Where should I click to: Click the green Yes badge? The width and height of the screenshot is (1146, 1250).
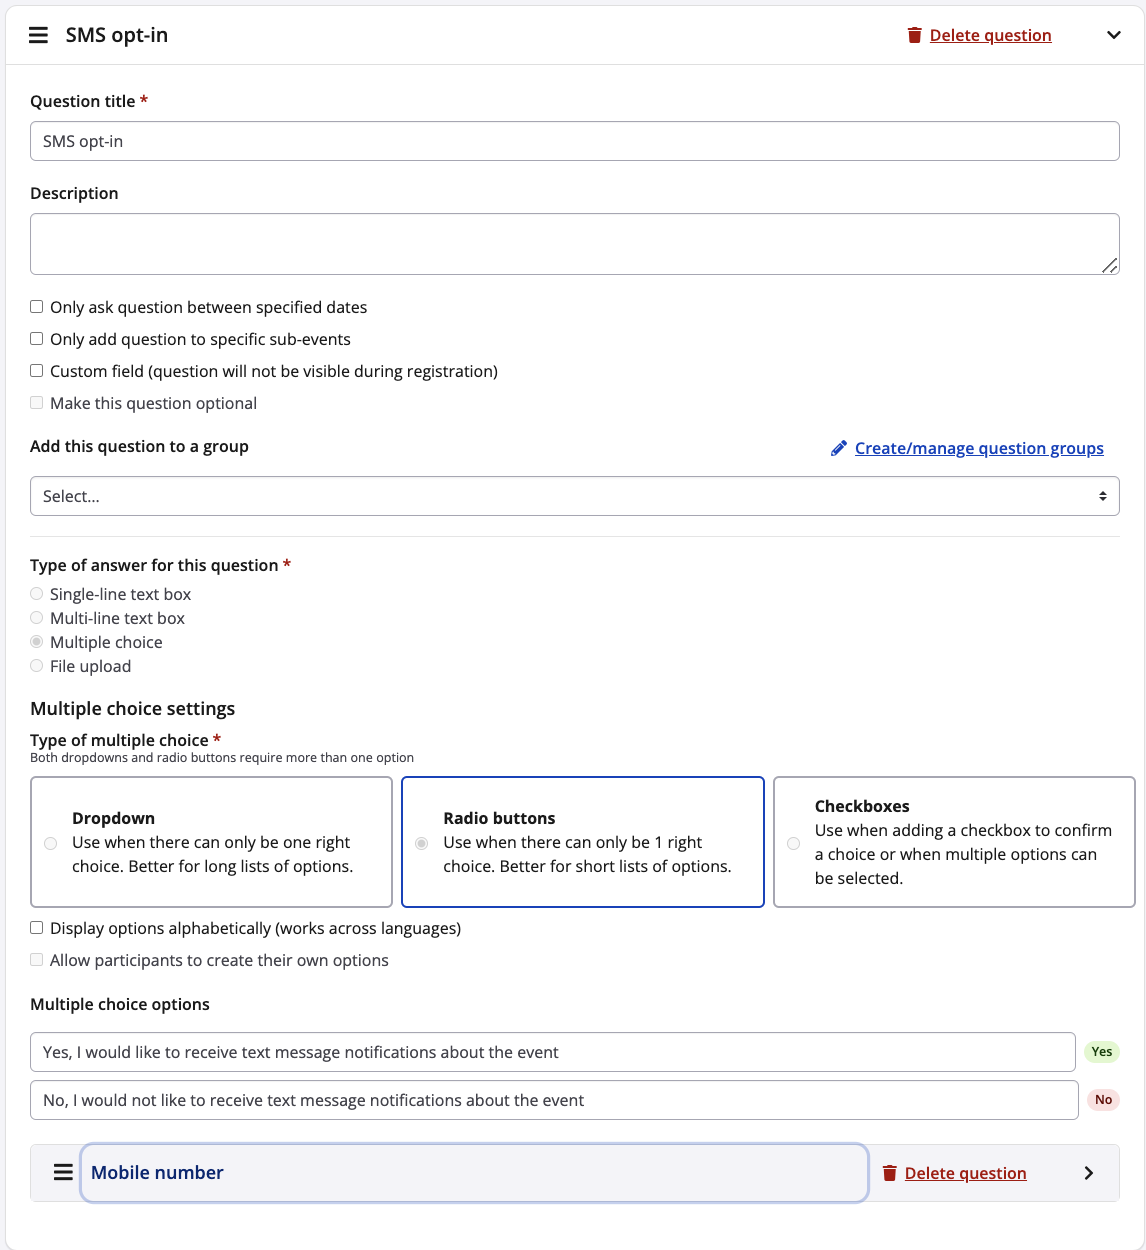1101,1052
